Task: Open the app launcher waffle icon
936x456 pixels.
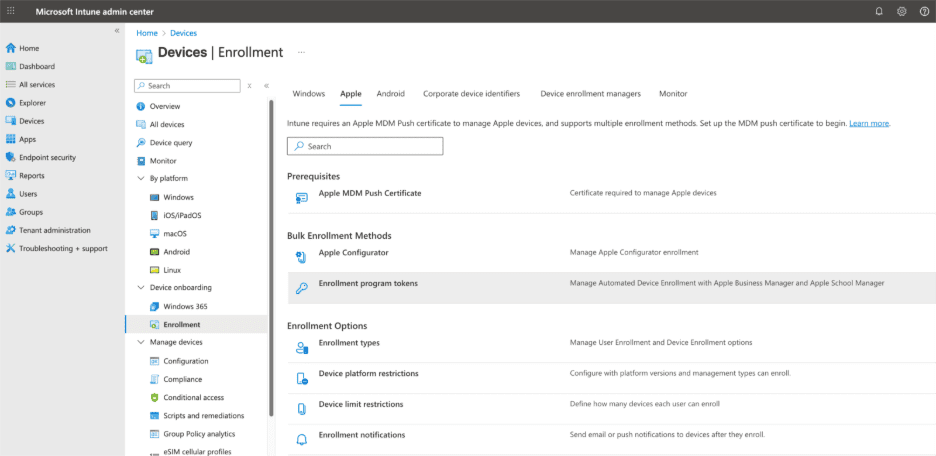Action: (11, 11)
